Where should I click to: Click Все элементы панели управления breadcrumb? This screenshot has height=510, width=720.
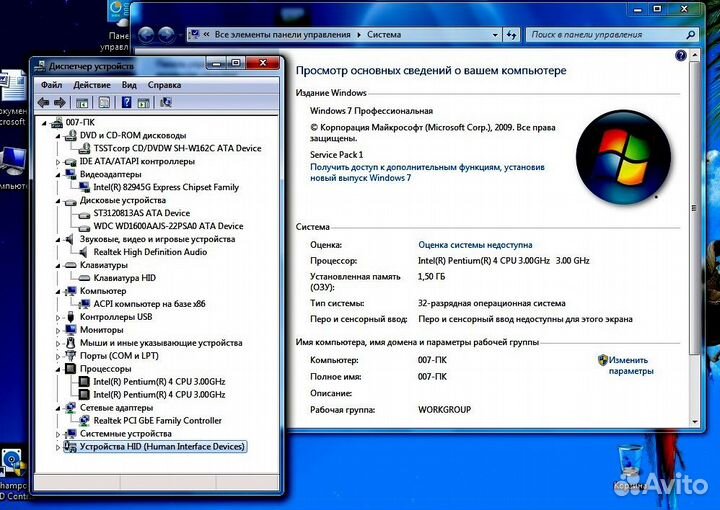(x=282, y=34)
